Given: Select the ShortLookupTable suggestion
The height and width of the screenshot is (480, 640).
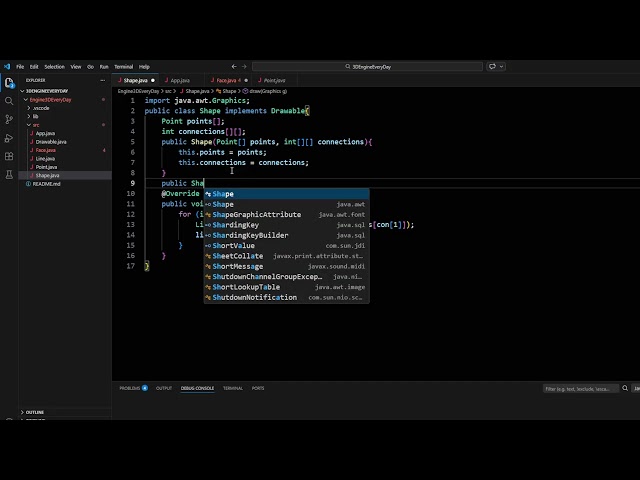Looking at the screenshot, I should [287, 287].
